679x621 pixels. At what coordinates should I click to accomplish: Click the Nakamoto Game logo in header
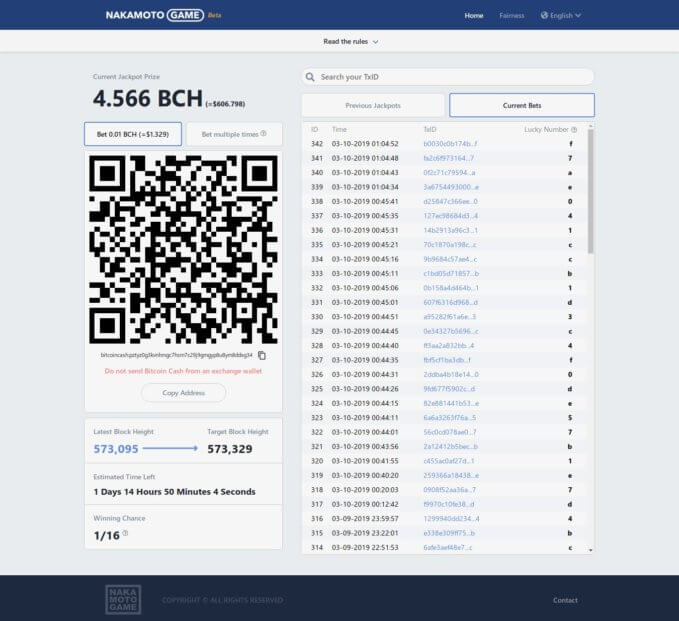point(154,15)
